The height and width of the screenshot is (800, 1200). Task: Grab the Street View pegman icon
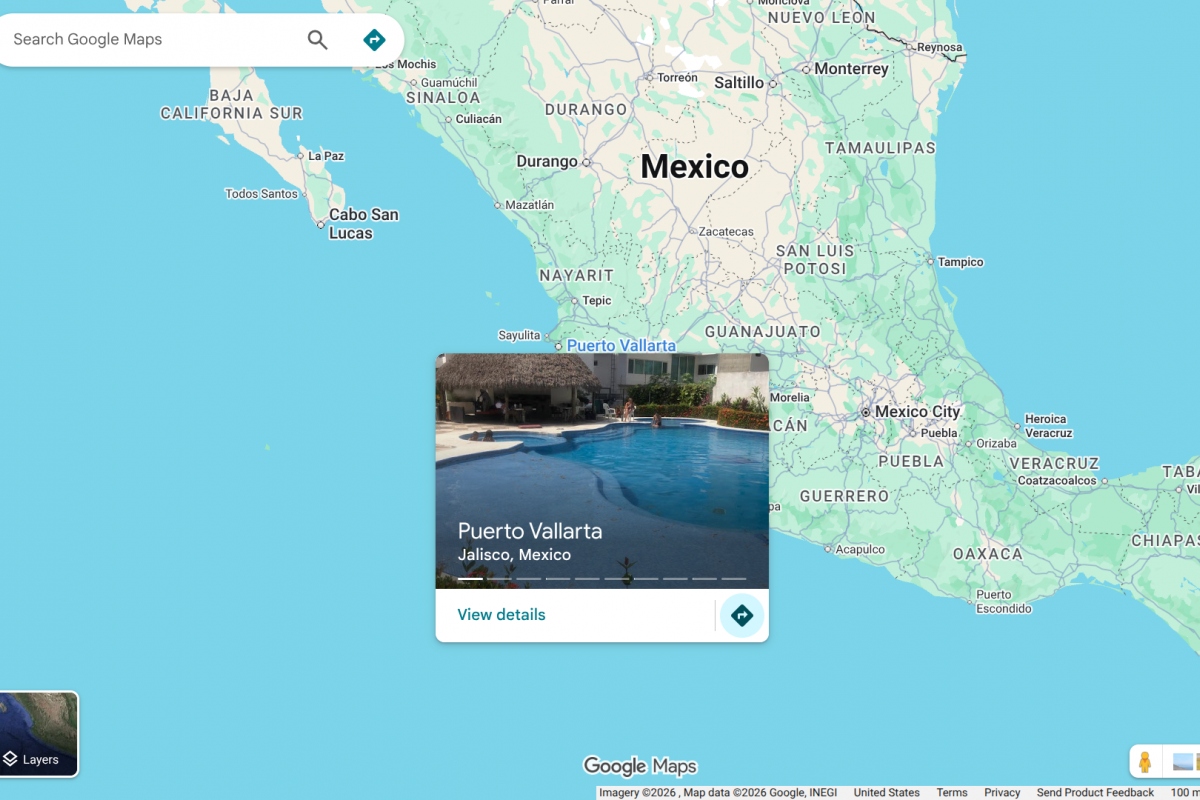click(1145, 762)
